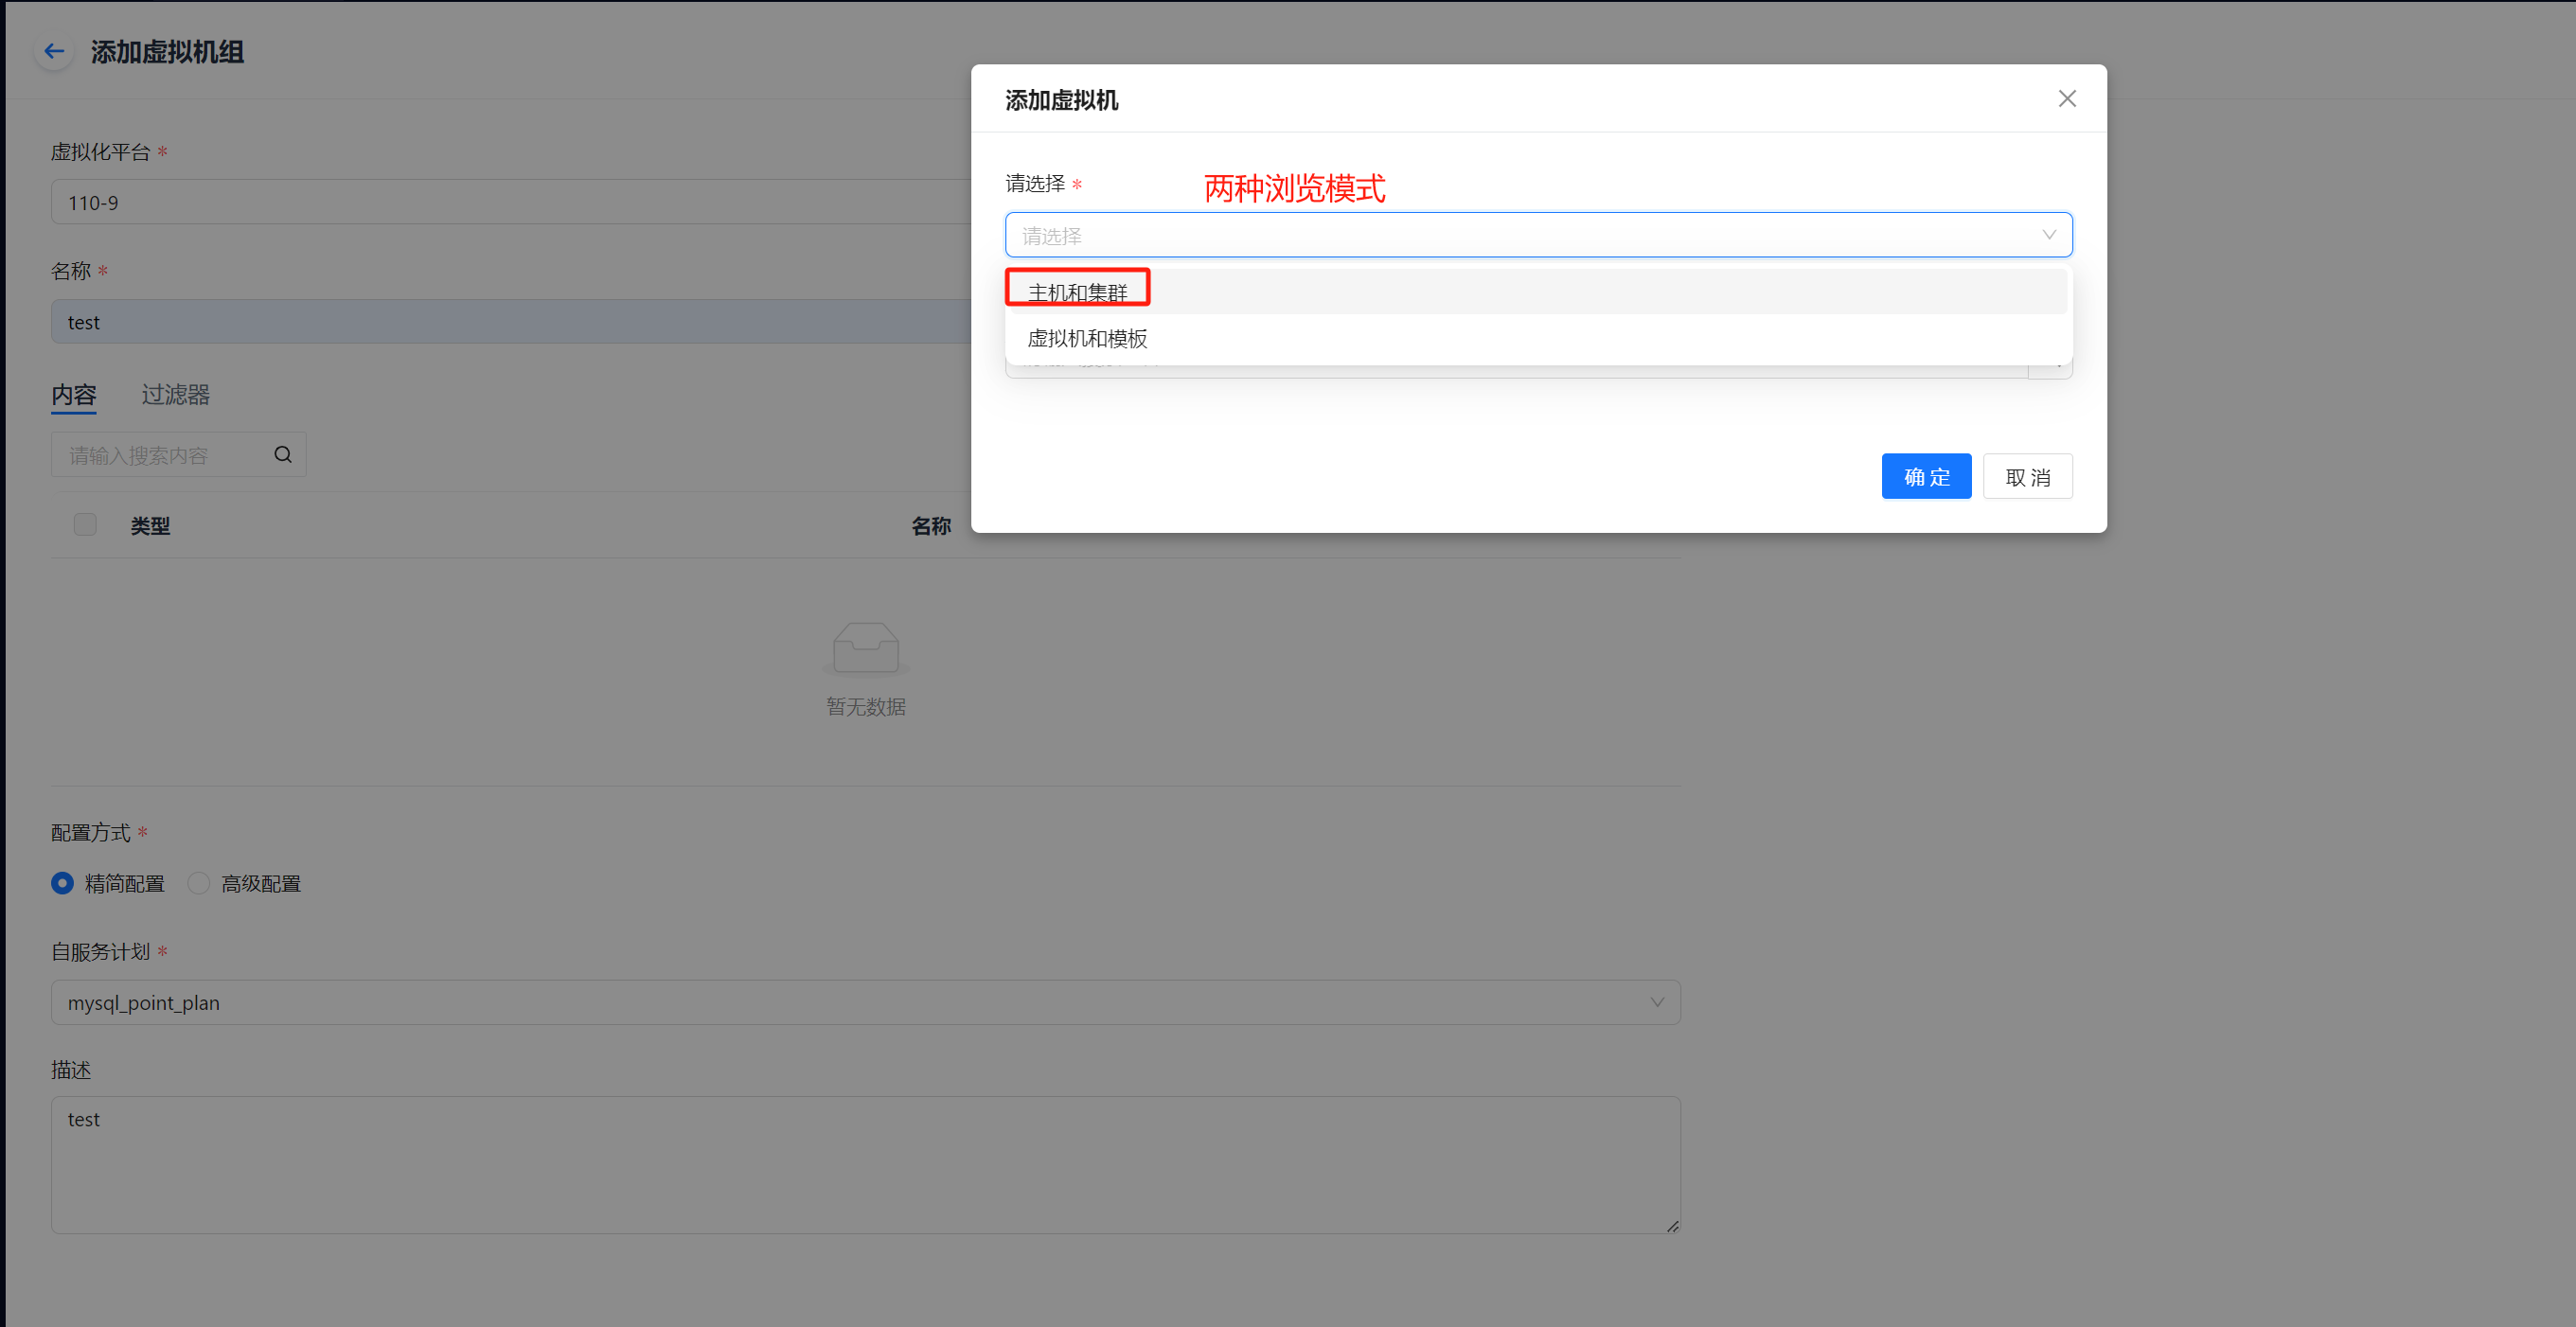Viewport: 2576px width, 1327px height.
Task: Click the resize handle of description box
Action: pos(1672,1226)
